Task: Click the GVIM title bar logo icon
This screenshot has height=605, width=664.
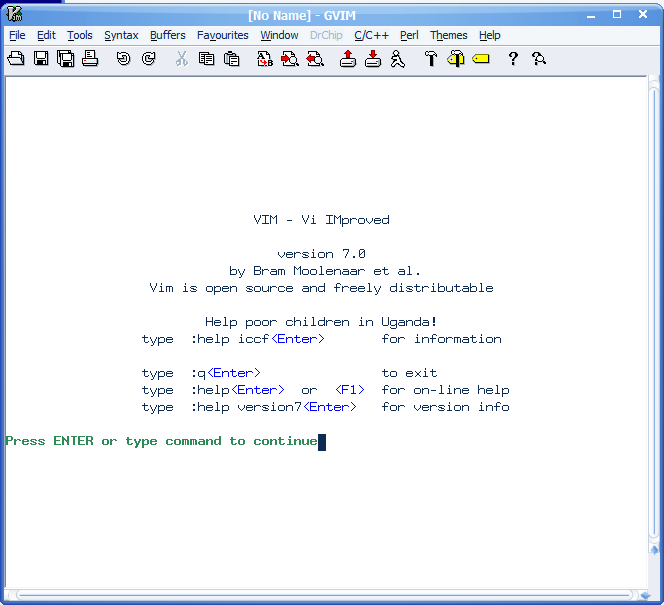Action: (x=14, y=14)
